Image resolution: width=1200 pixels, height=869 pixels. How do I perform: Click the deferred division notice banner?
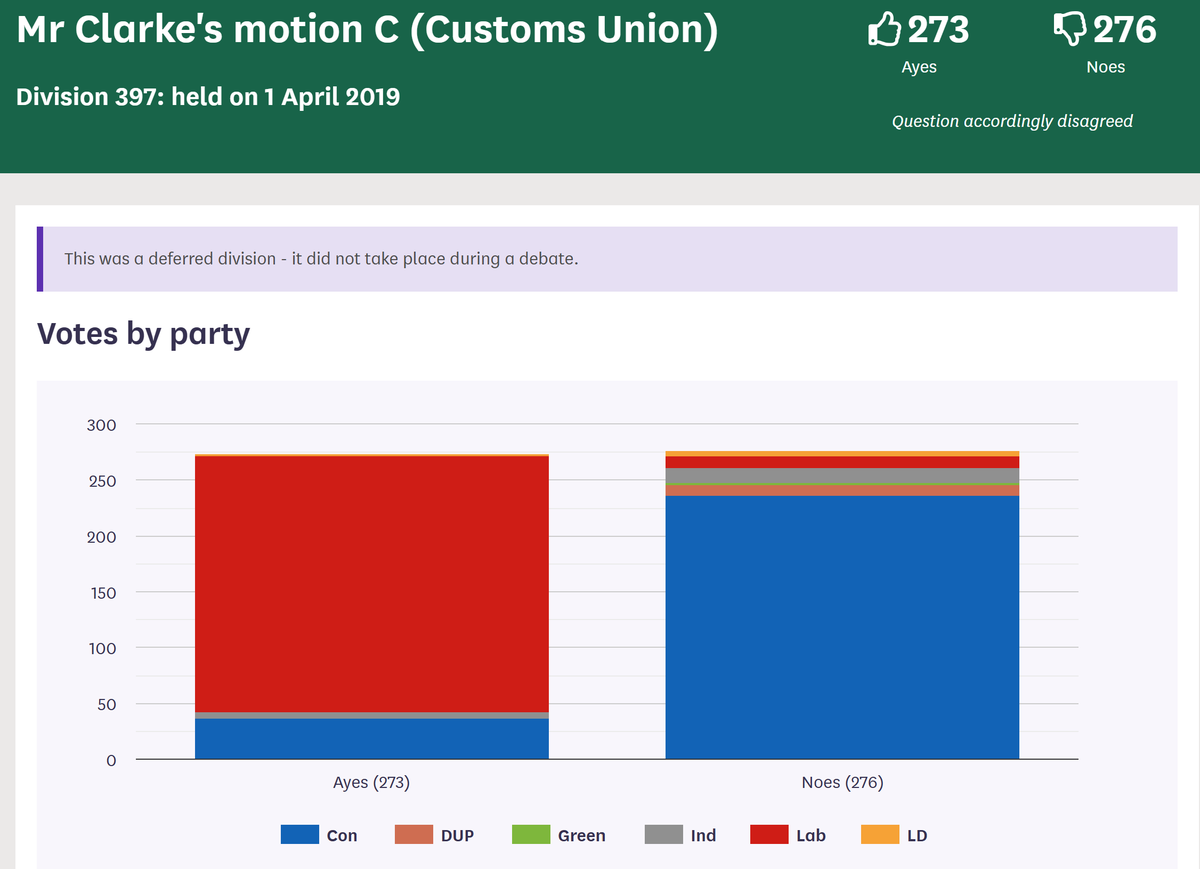607,259
